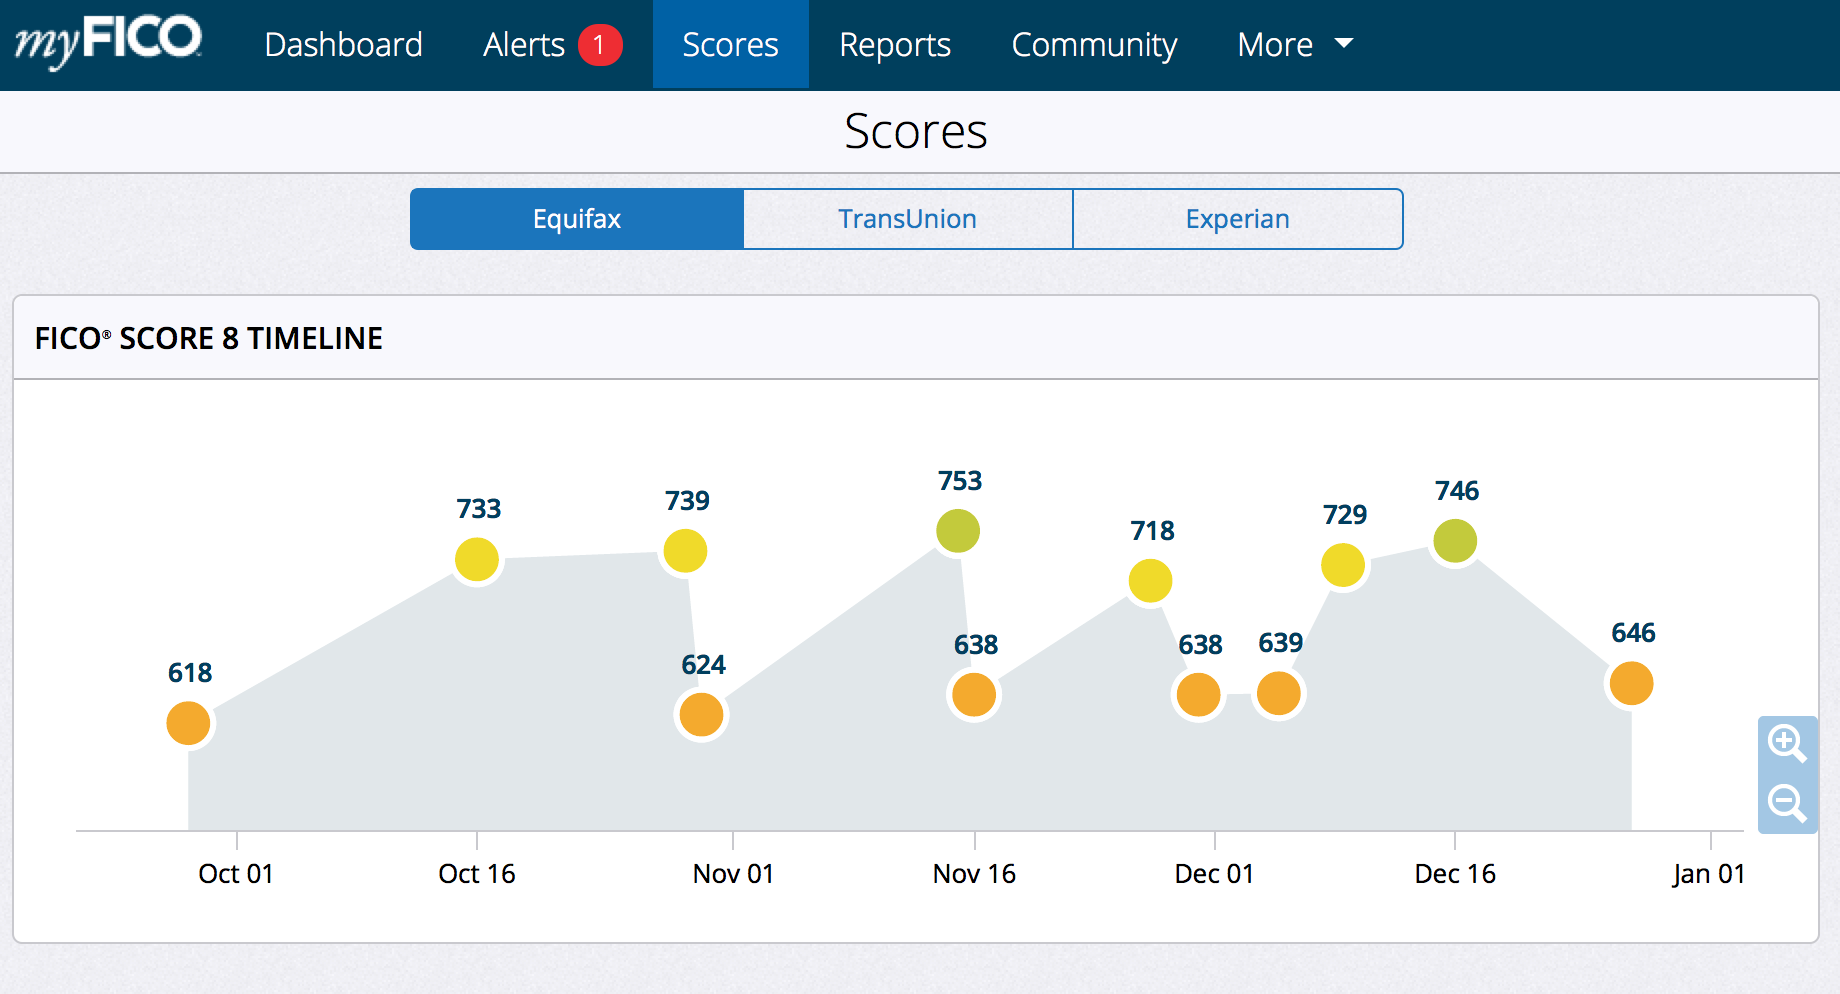Viewport: 1840px width, 994px height.
Task: Select the 618 score point
Action: 188,723
